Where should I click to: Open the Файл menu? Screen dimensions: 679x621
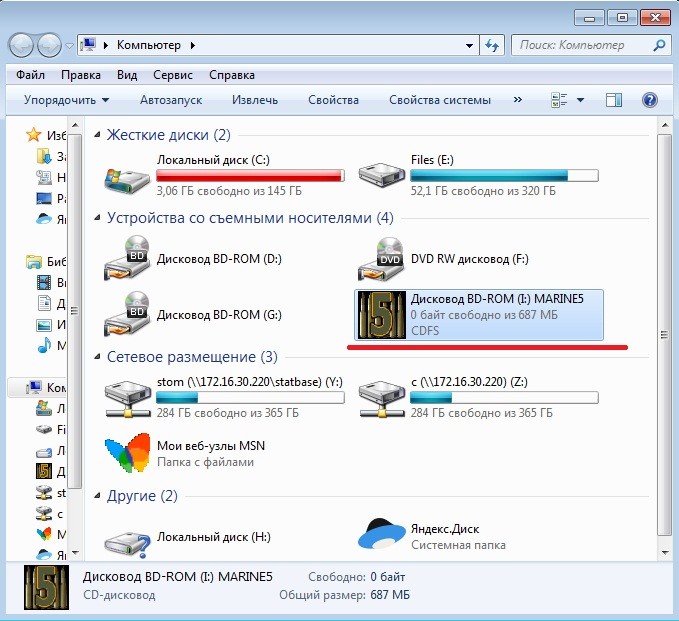point(30,75)
